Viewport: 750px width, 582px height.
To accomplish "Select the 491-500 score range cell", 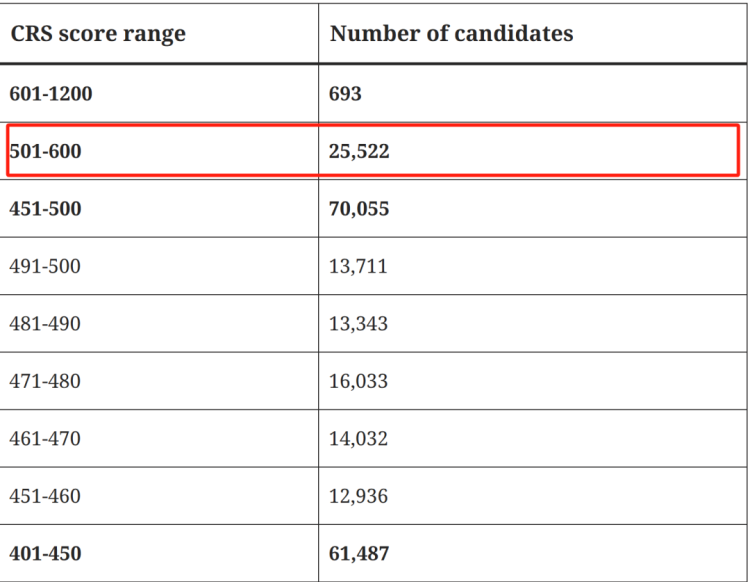I will (x=45, y=266).
